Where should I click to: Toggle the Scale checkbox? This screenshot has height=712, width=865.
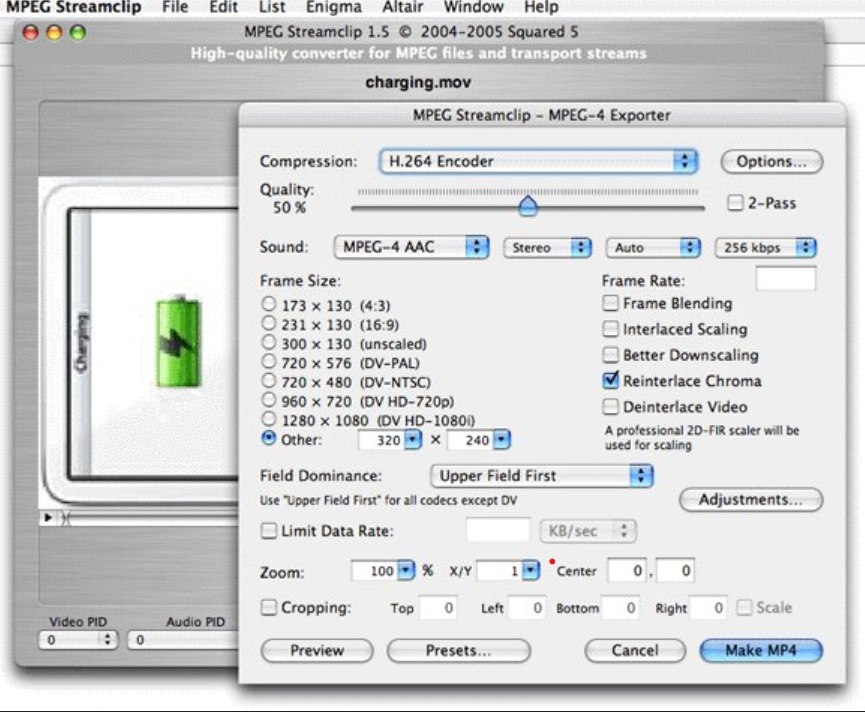(x=744, y=608)
